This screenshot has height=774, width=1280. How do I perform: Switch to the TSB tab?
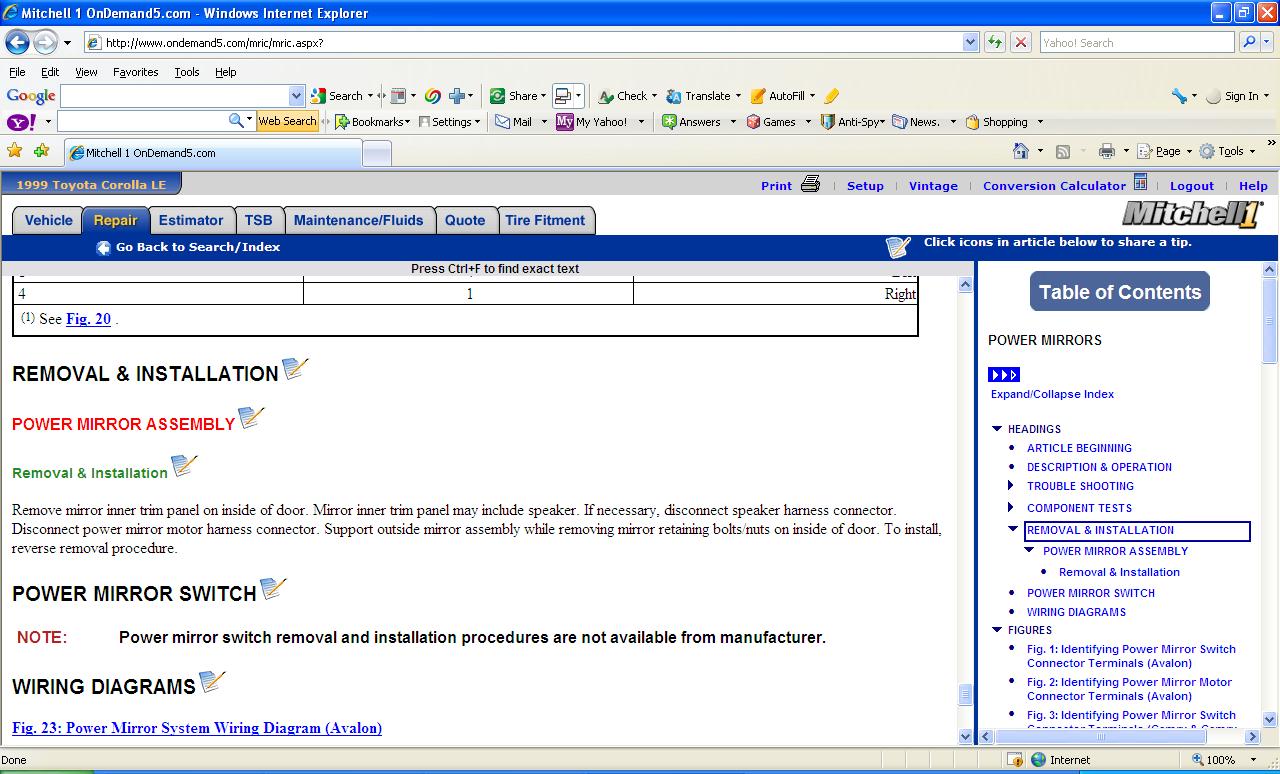click(258, 220)
